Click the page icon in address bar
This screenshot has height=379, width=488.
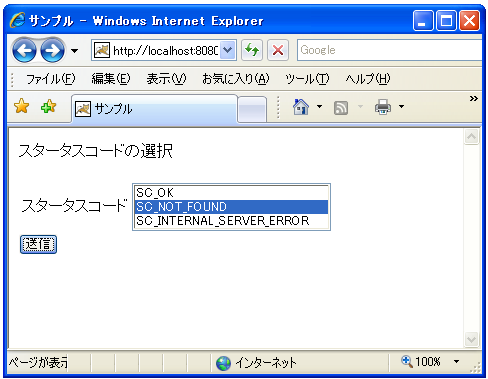pyautogui.click(x=102, y=50)
